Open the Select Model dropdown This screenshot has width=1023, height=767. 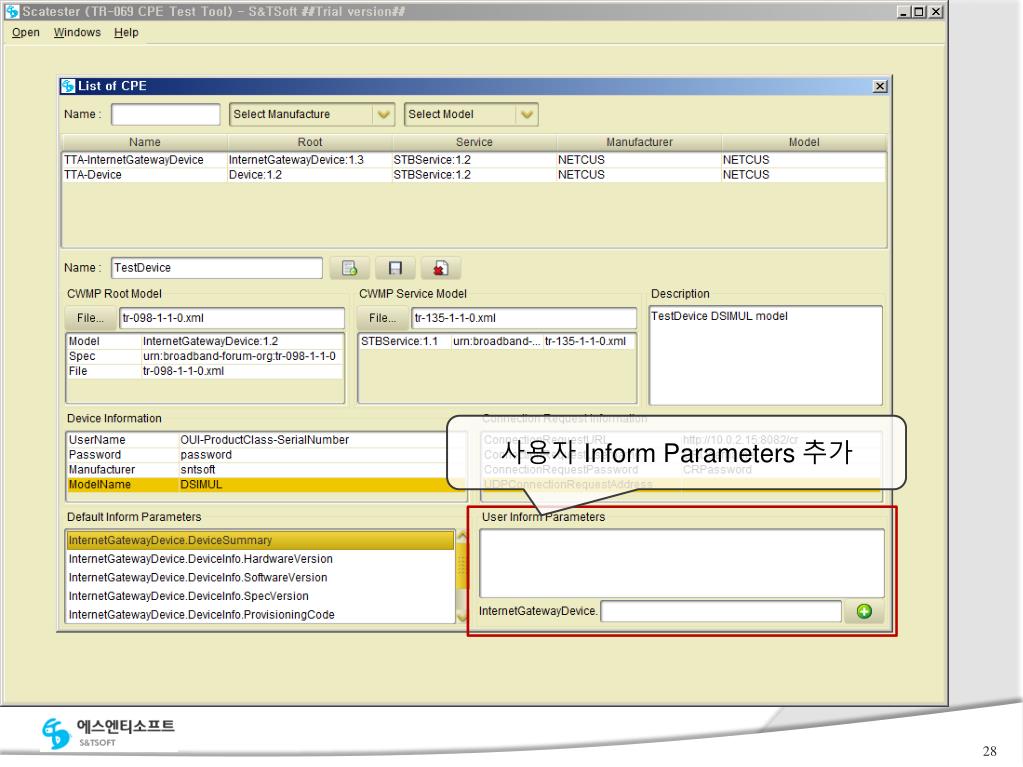(x=470, y=114)
